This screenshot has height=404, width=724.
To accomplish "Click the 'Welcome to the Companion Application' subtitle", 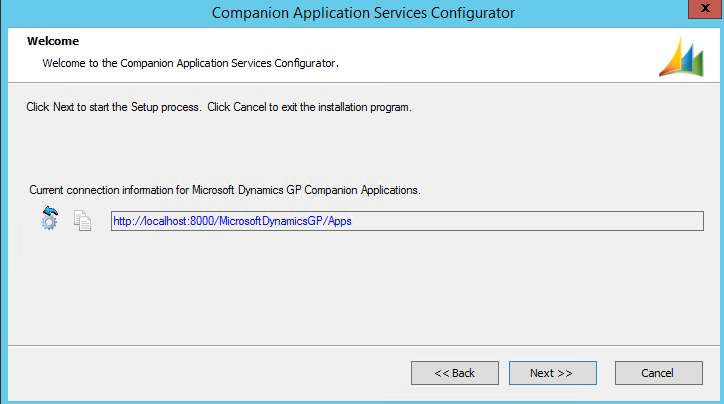I will 190,63.
